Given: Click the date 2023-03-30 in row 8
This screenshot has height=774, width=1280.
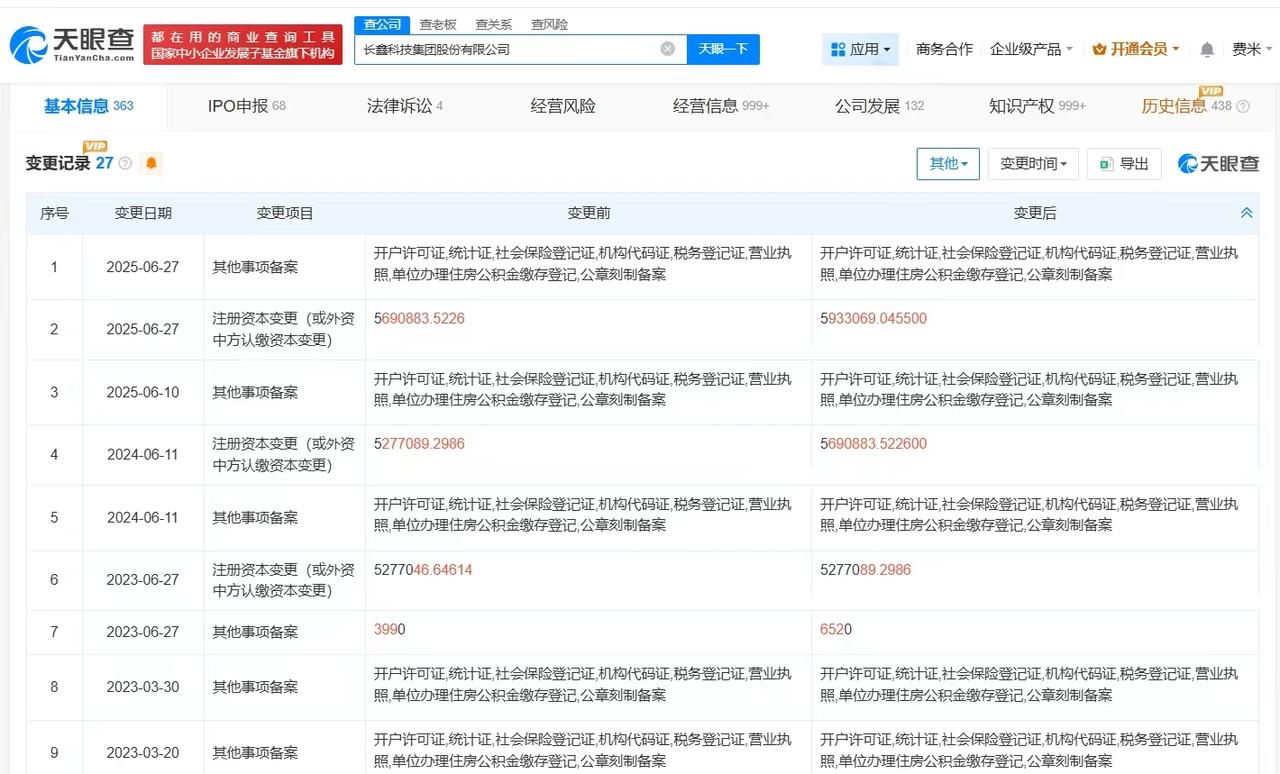Looking at the screenshot, I should pyautogui.click(x=143, y=687).
